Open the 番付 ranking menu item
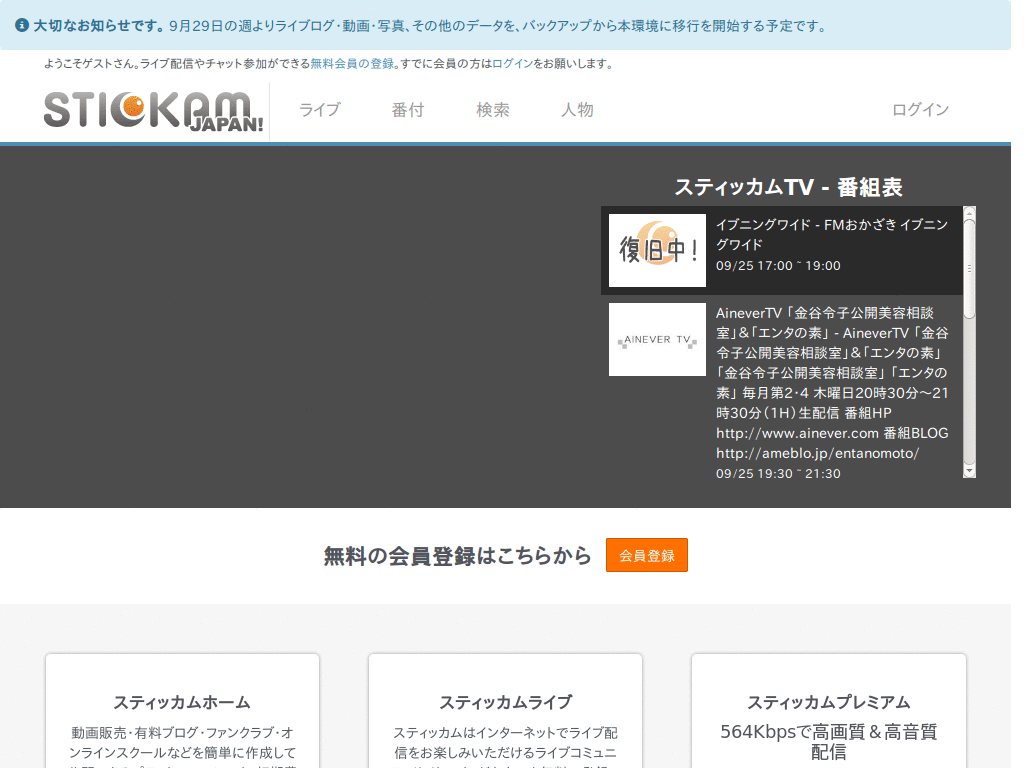The width and height of the screenshot is (1024, 768). point(408,110)
